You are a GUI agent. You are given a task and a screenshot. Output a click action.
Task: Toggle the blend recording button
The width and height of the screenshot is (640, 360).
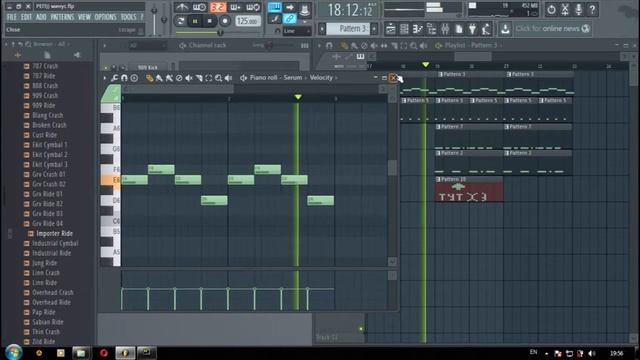(x=236, y=7)
